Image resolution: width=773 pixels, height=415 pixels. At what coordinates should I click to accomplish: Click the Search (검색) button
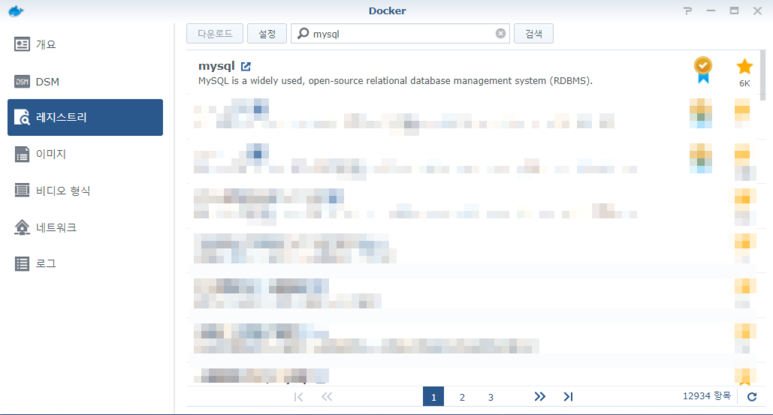click(533, 34)
